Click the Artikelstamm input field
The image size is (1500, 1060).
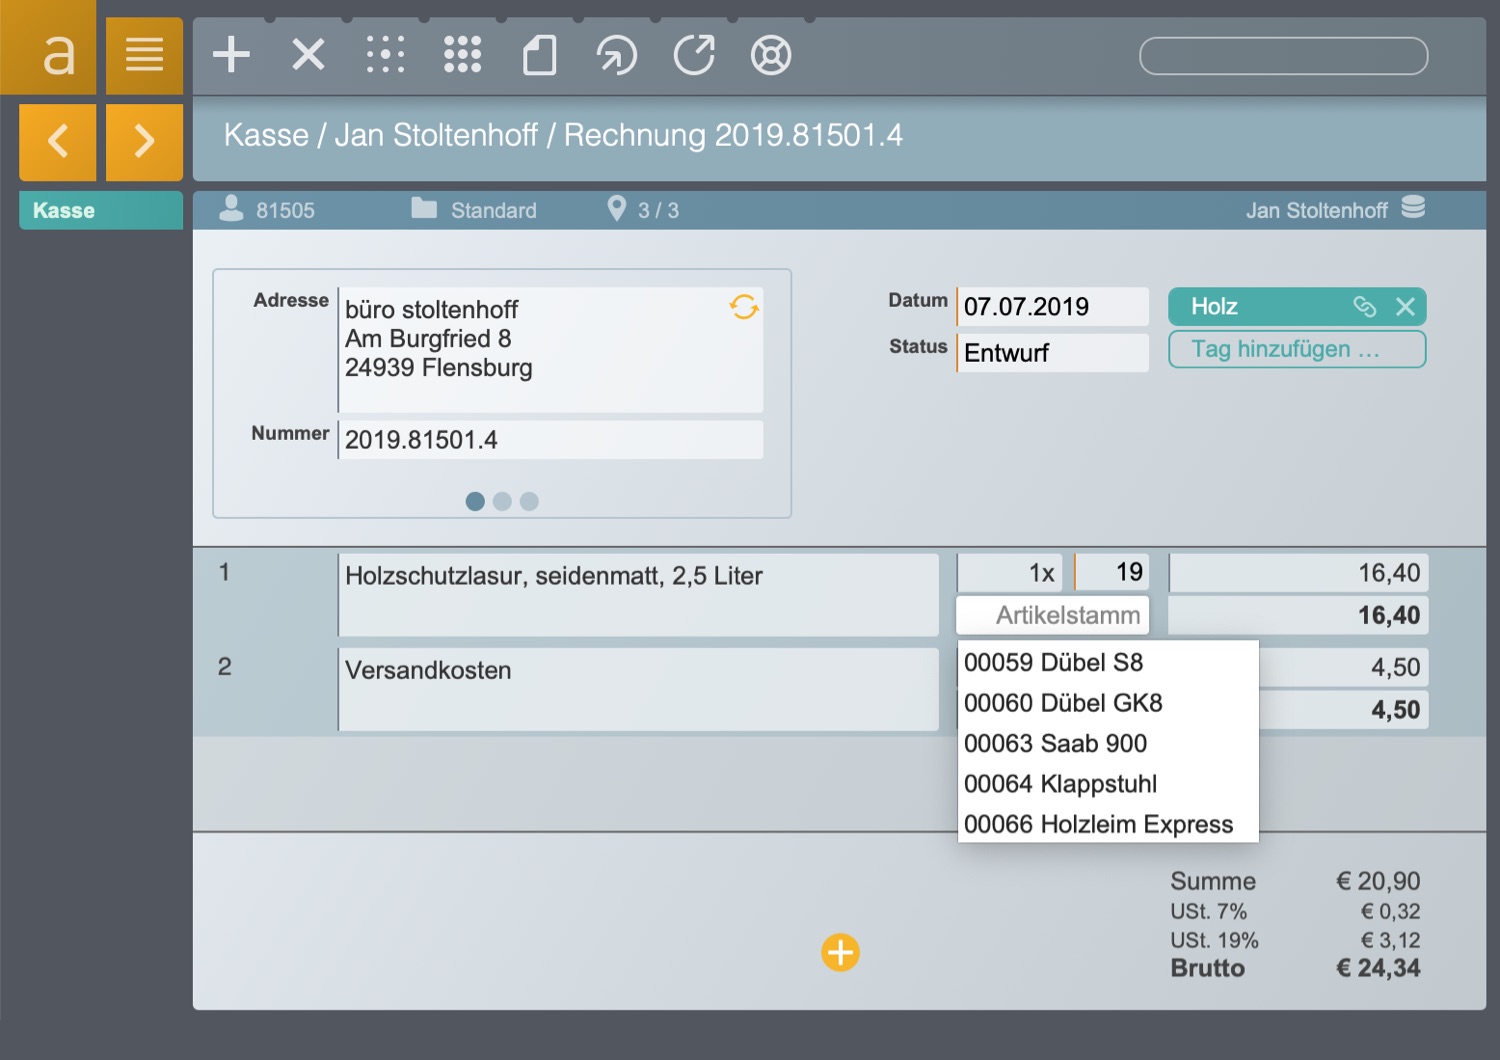tap(1053, 615)
